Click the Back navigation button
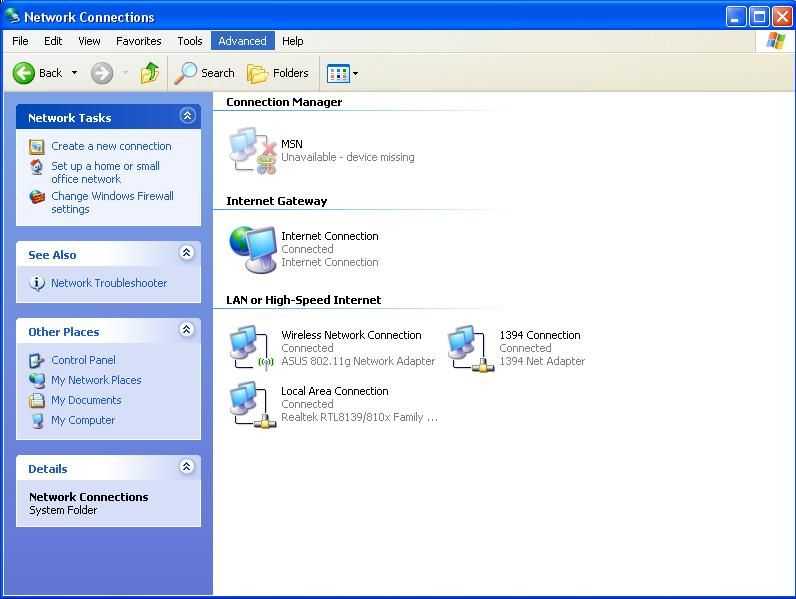796x599 pixels. [x=38, y=73]
